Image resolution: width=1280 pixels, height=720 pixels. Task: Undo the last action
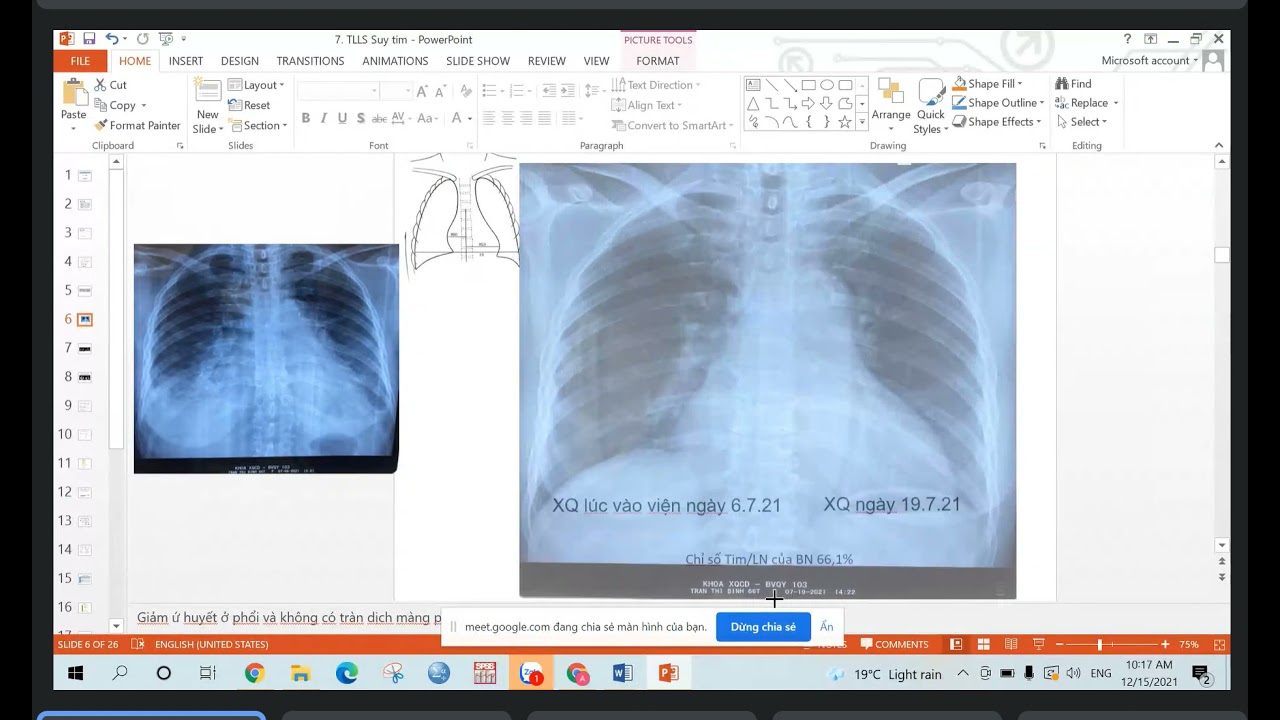(111, 39)
